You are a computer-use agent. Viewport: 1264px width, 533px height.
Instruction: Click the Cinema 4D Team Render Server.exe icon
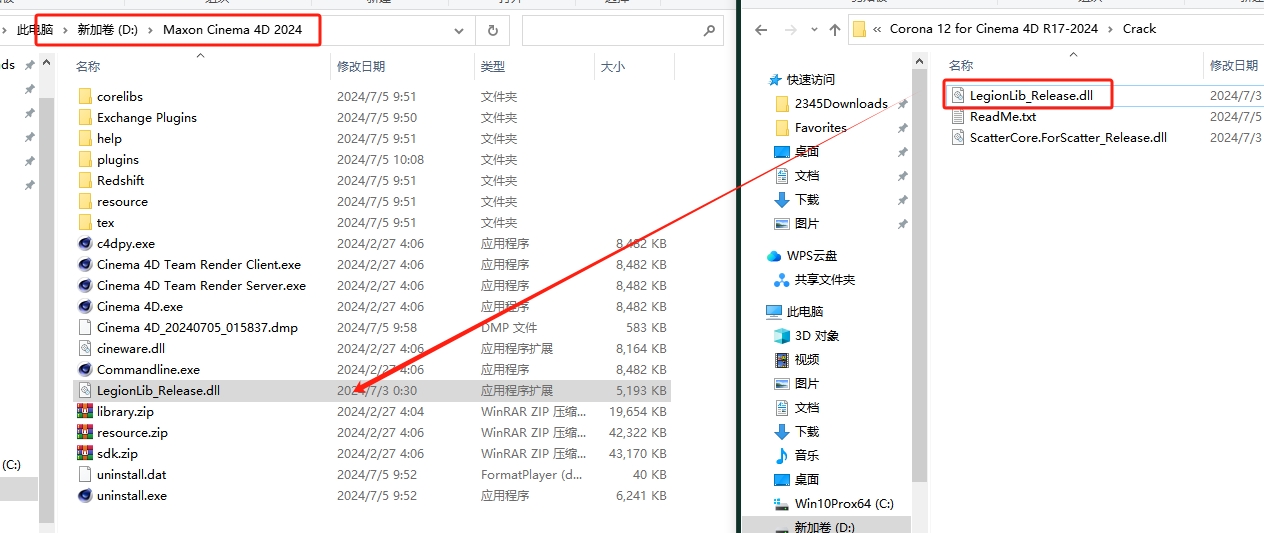(x=85, y=285)
